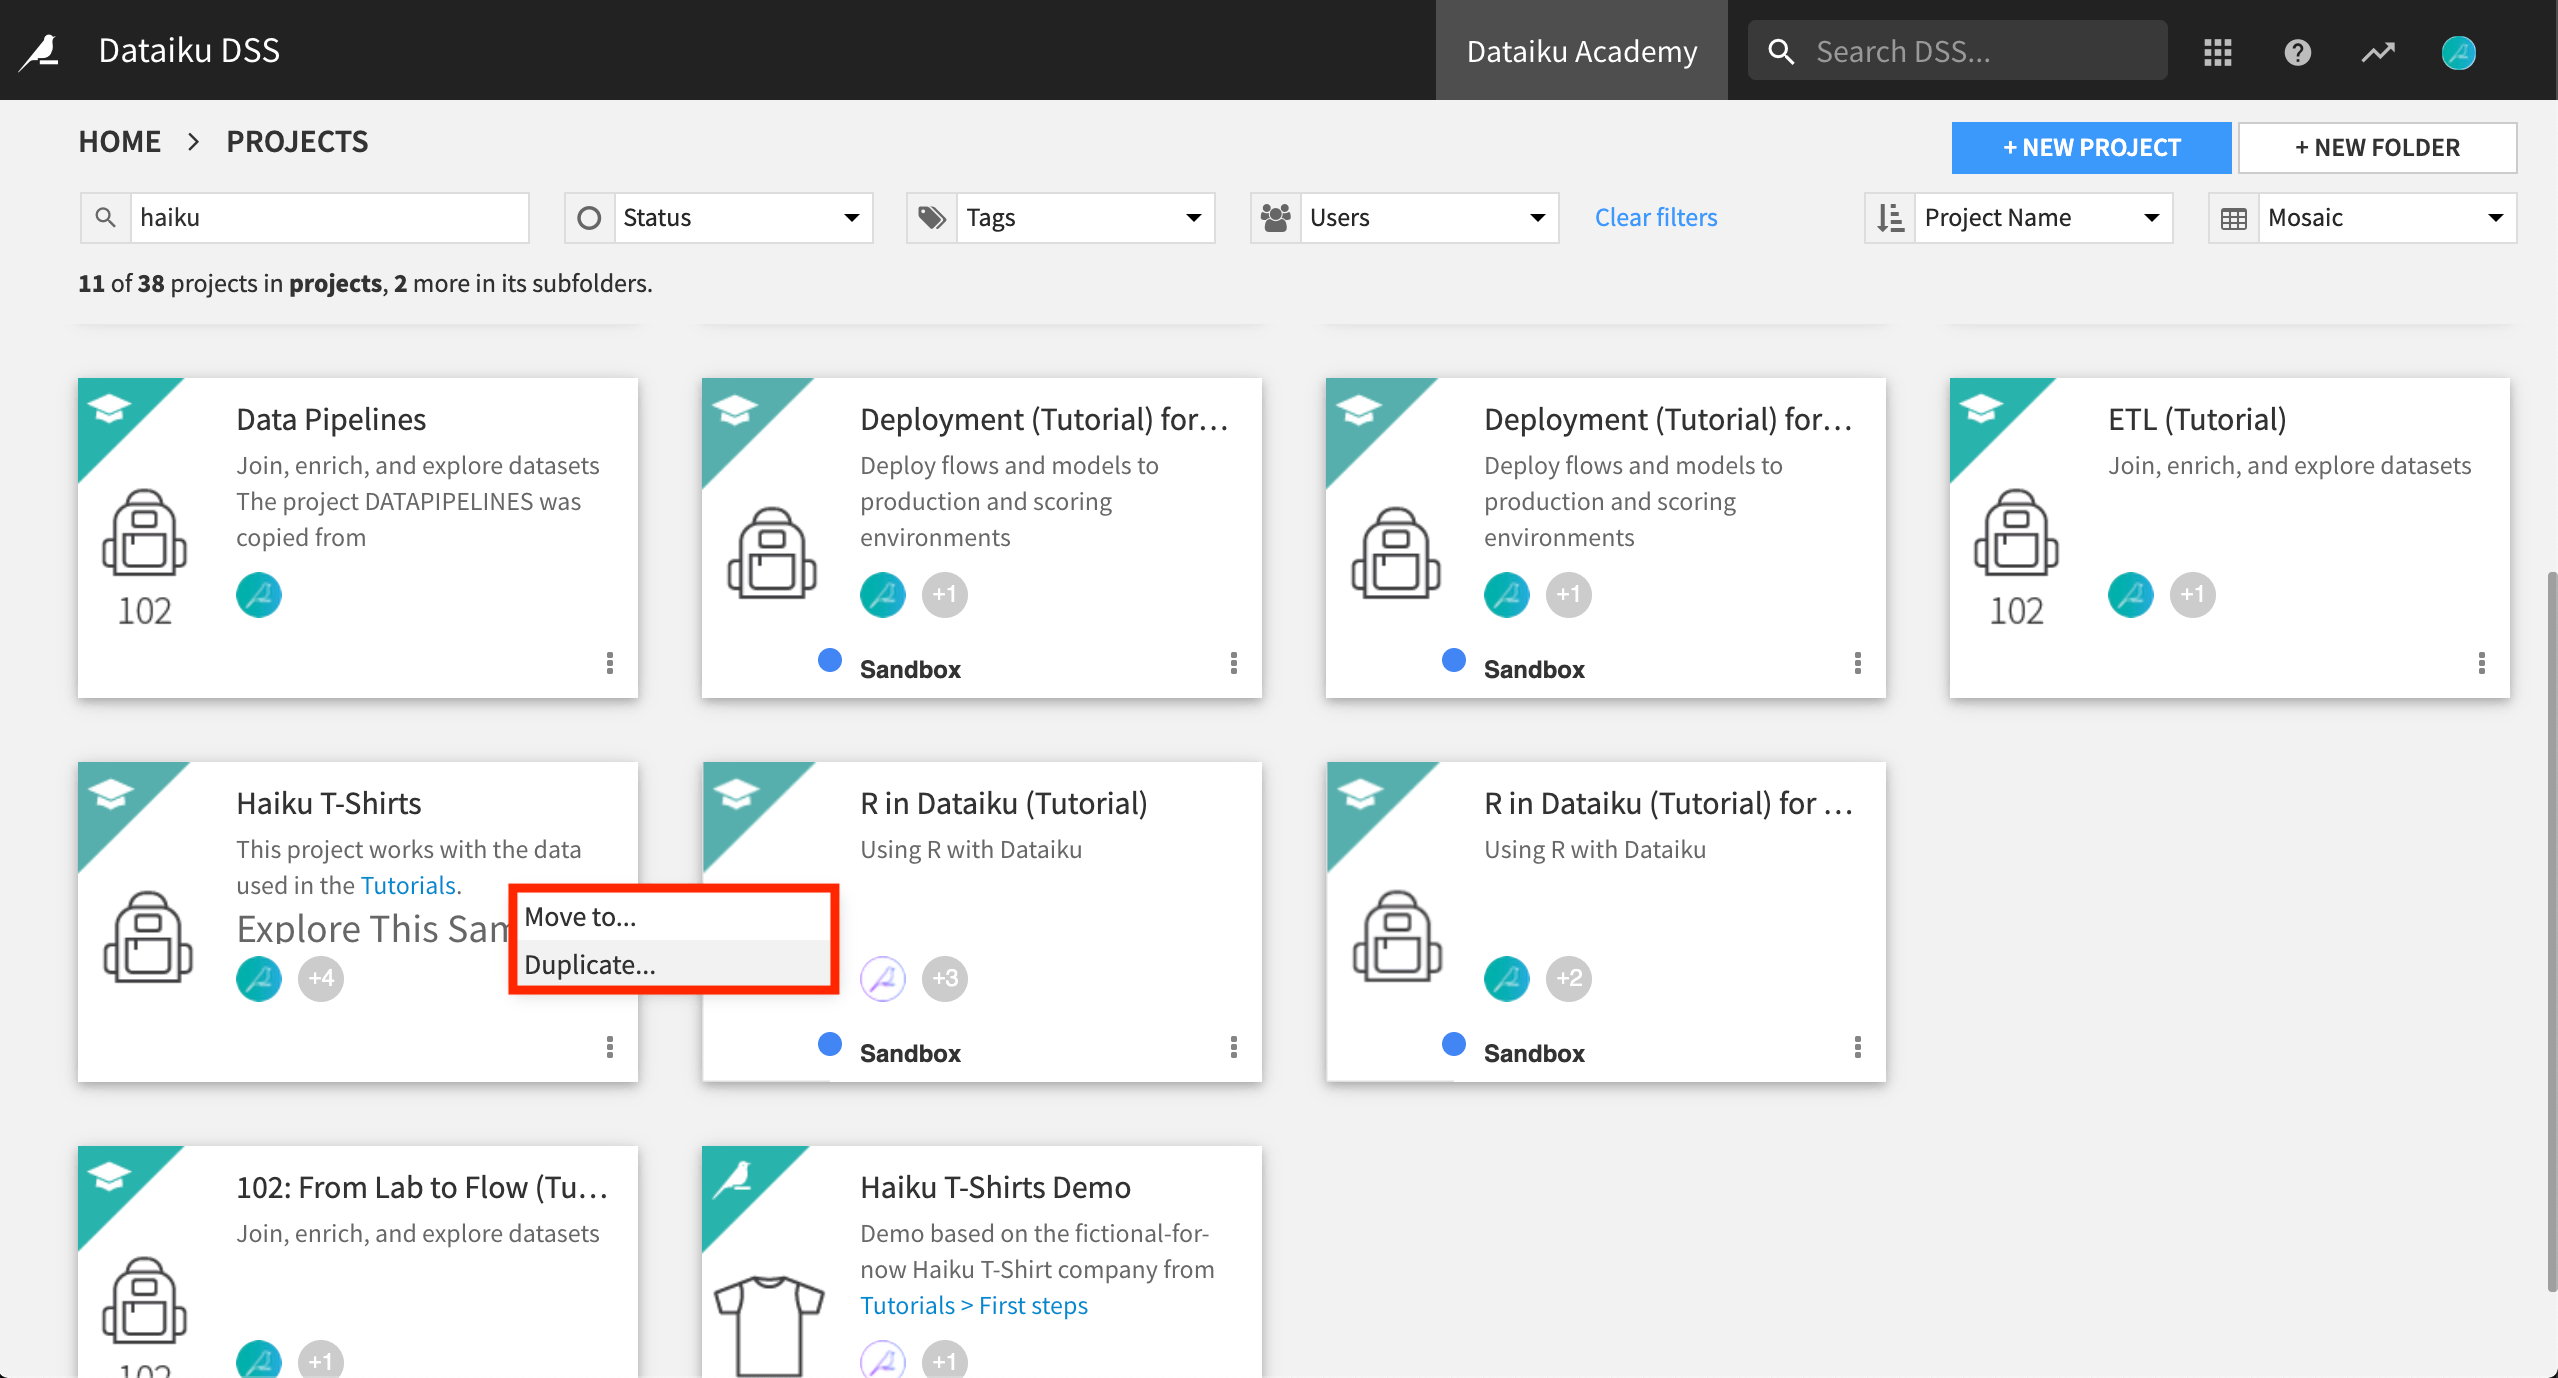Click the help question mark icon
The image size is (2558, 1378).
tap(2298, 51)
